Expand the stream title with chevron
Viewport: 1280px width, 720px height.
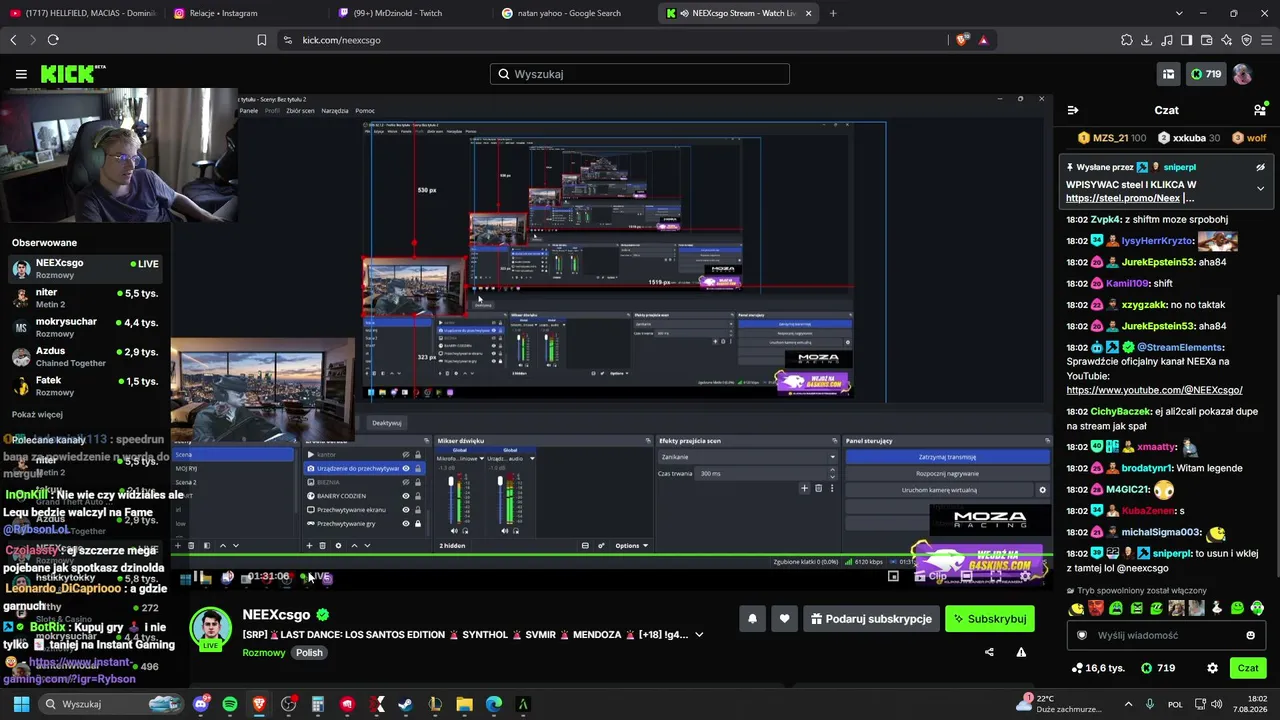click(x=699, y=635)
